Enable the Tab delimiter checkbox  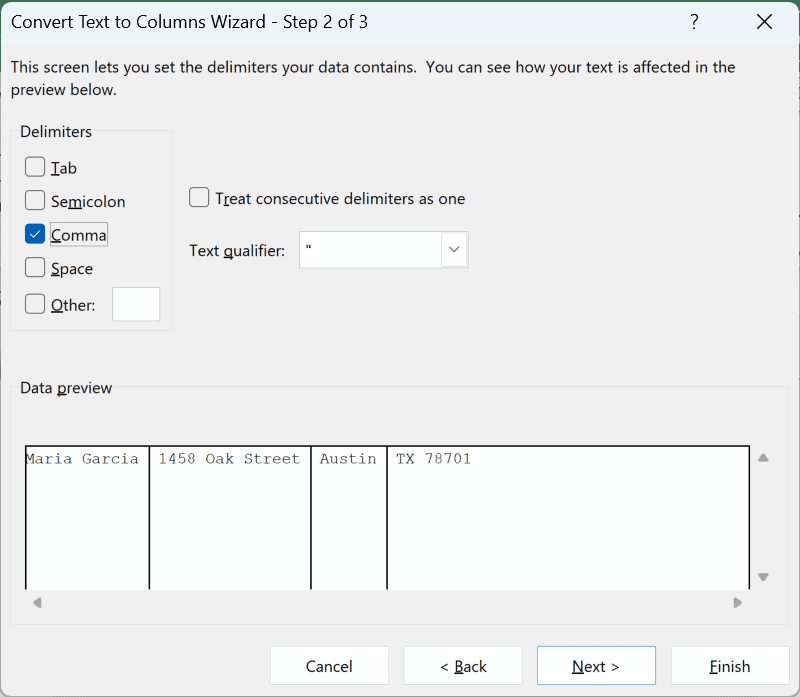35,167
